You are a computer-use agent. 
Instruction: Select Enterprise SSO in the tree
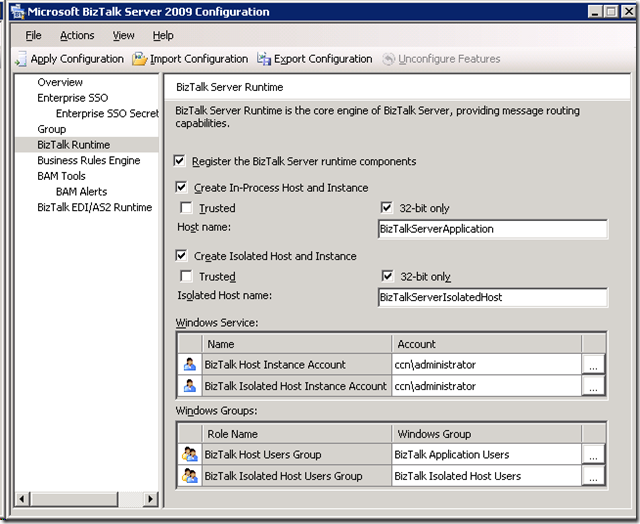[x=73, y=98]
